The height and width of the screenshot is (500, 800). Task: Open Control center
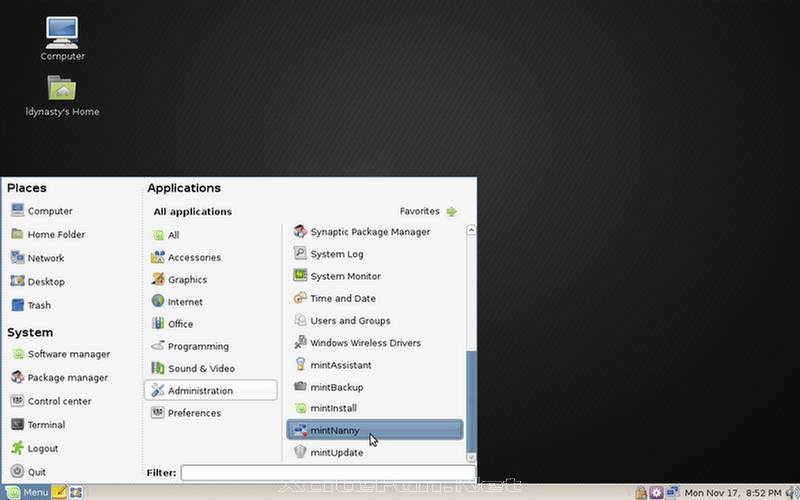coord(51,401)
